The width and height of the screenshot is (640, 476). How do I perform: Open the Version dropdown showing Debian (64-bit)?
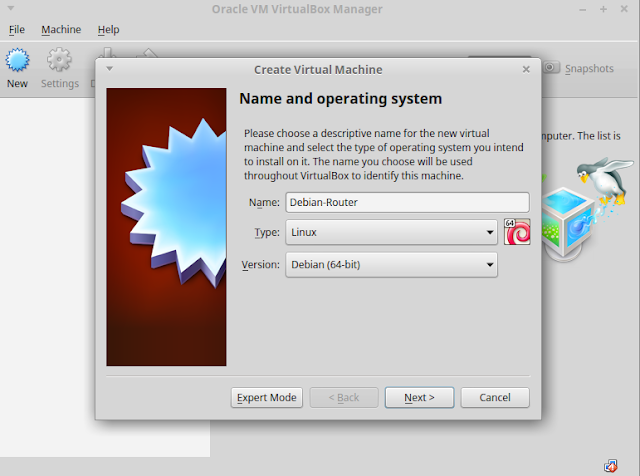click(391, 265)
